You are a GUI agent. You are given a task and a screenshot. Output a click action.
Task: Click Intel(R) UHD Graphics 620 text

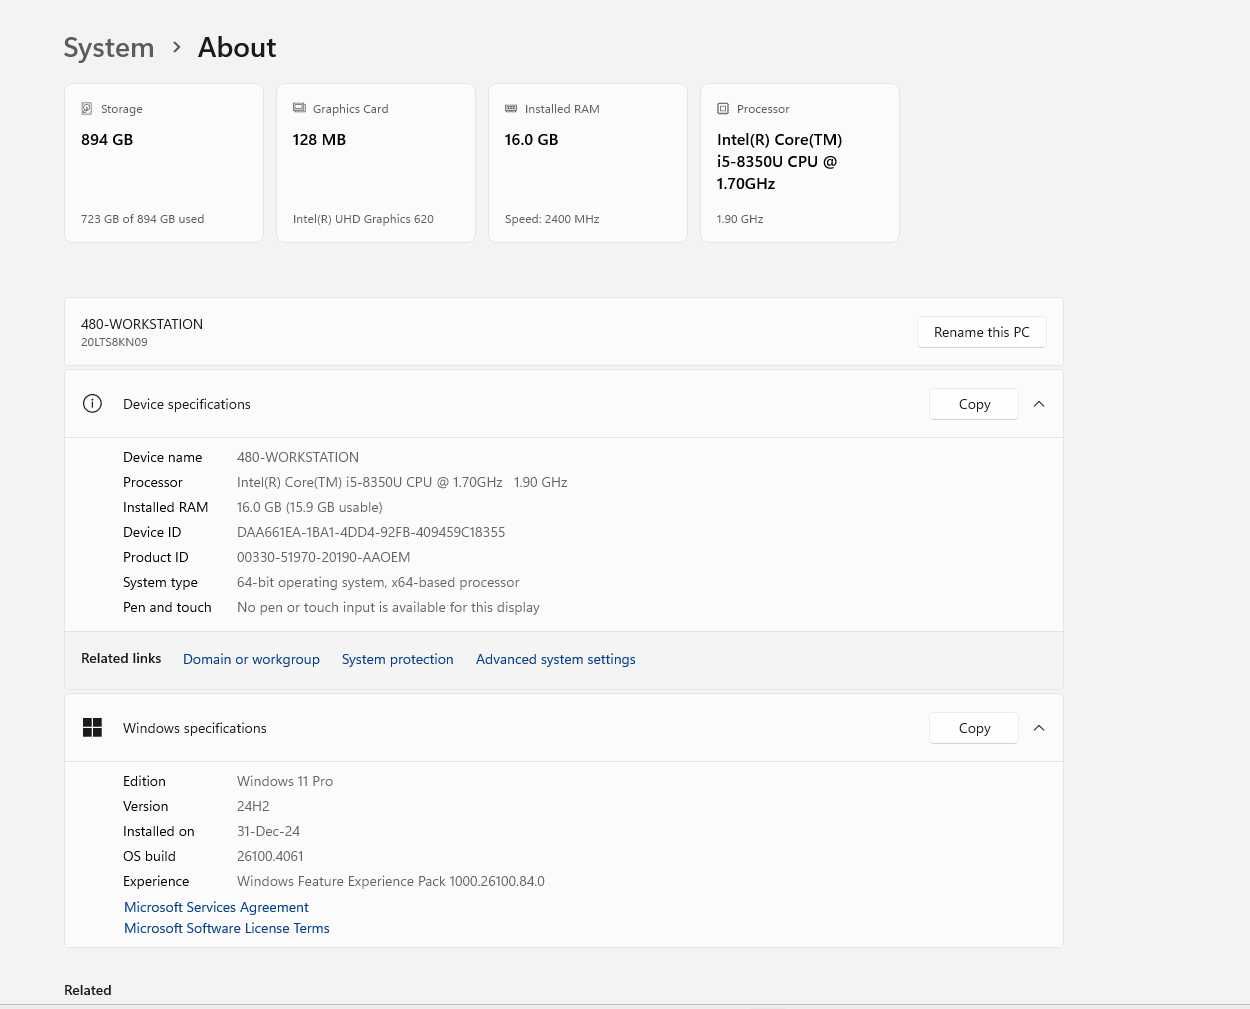(363, 219)
